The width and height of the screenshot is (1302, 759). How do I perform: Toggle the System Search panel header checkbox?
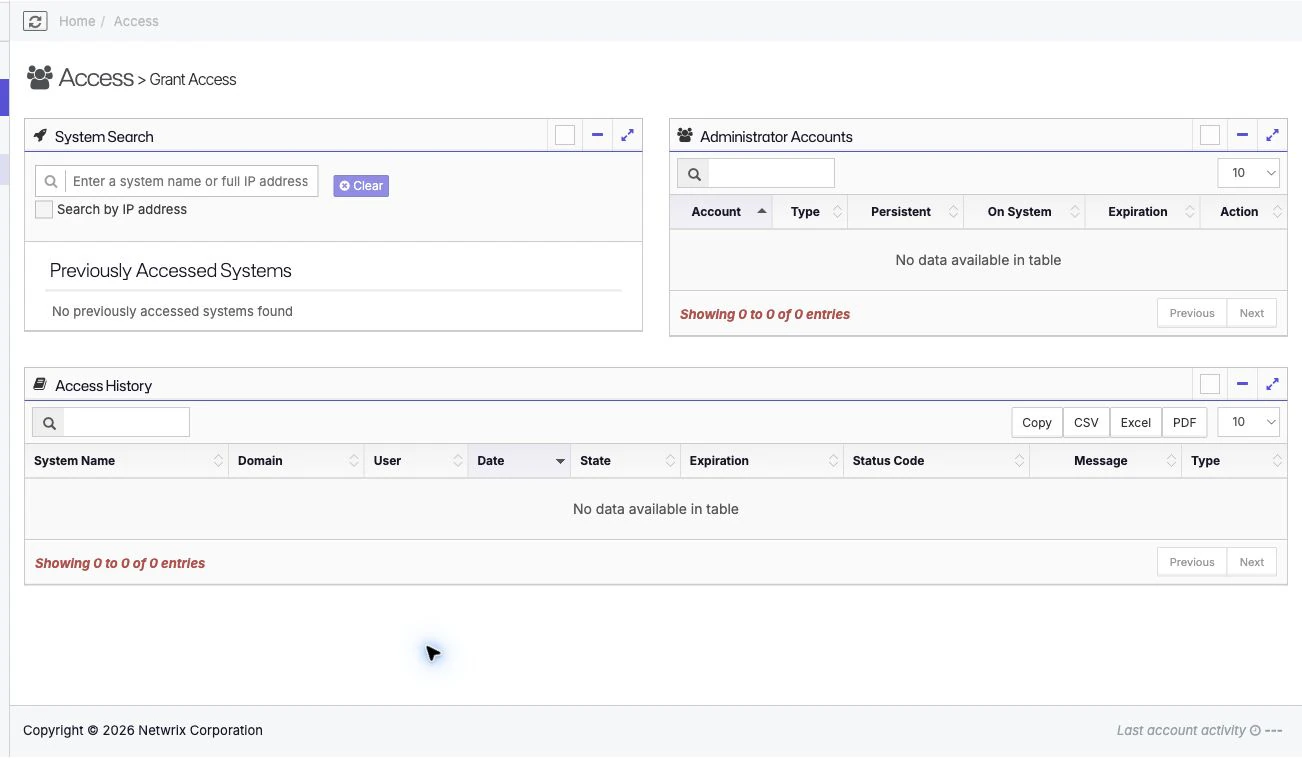[565, 135]
